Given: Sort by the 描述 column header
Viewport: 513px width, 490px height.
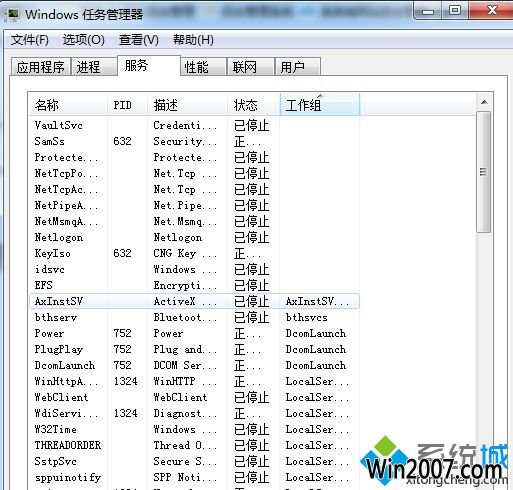Looking at the screenshot, I should [187, 105].
